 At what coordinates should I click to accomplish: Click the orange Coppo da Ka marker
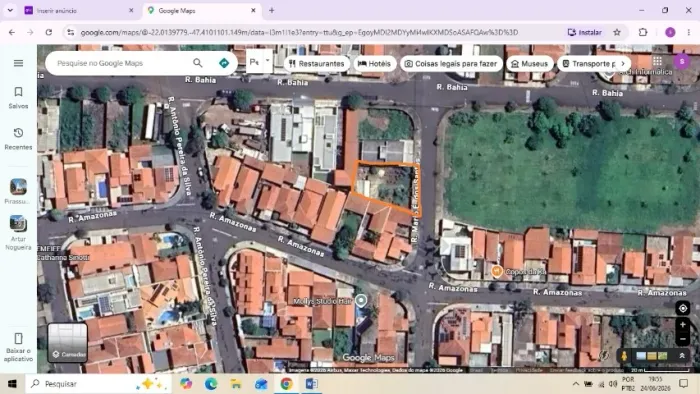coord(496,271)
